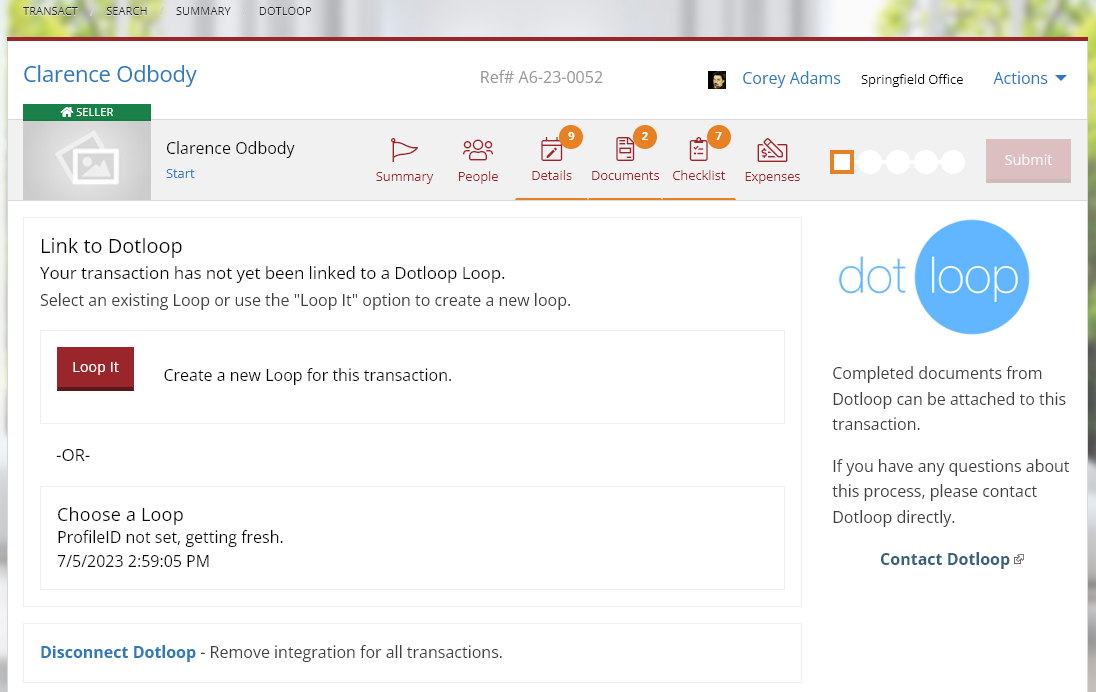
Task: Click the orange progress step indicator
Action: click(x=841, y=161)
